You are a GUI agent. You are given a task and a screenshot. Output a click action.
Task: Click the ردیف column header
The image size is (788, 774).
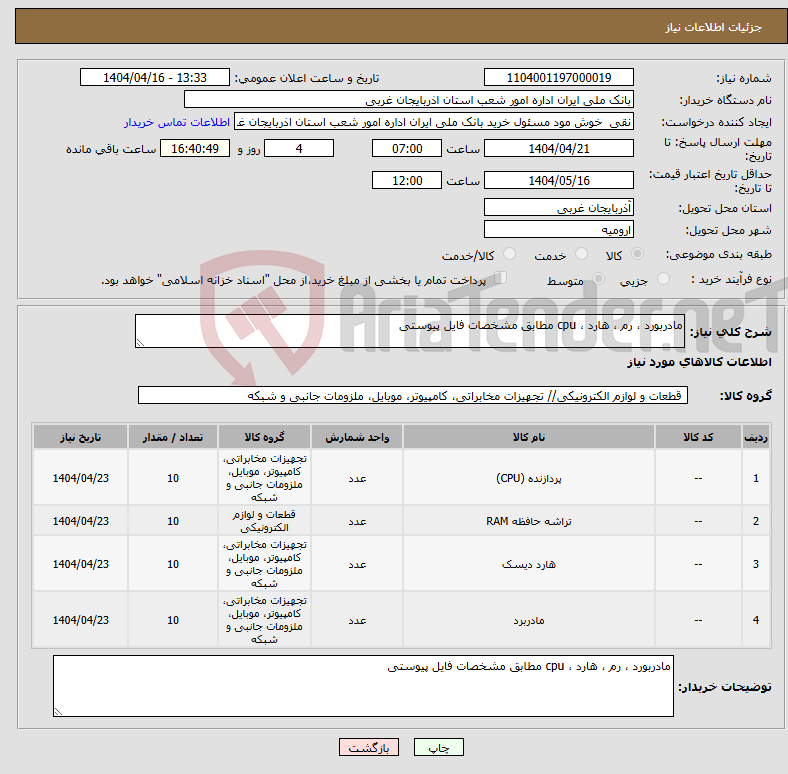pos(756,437)
